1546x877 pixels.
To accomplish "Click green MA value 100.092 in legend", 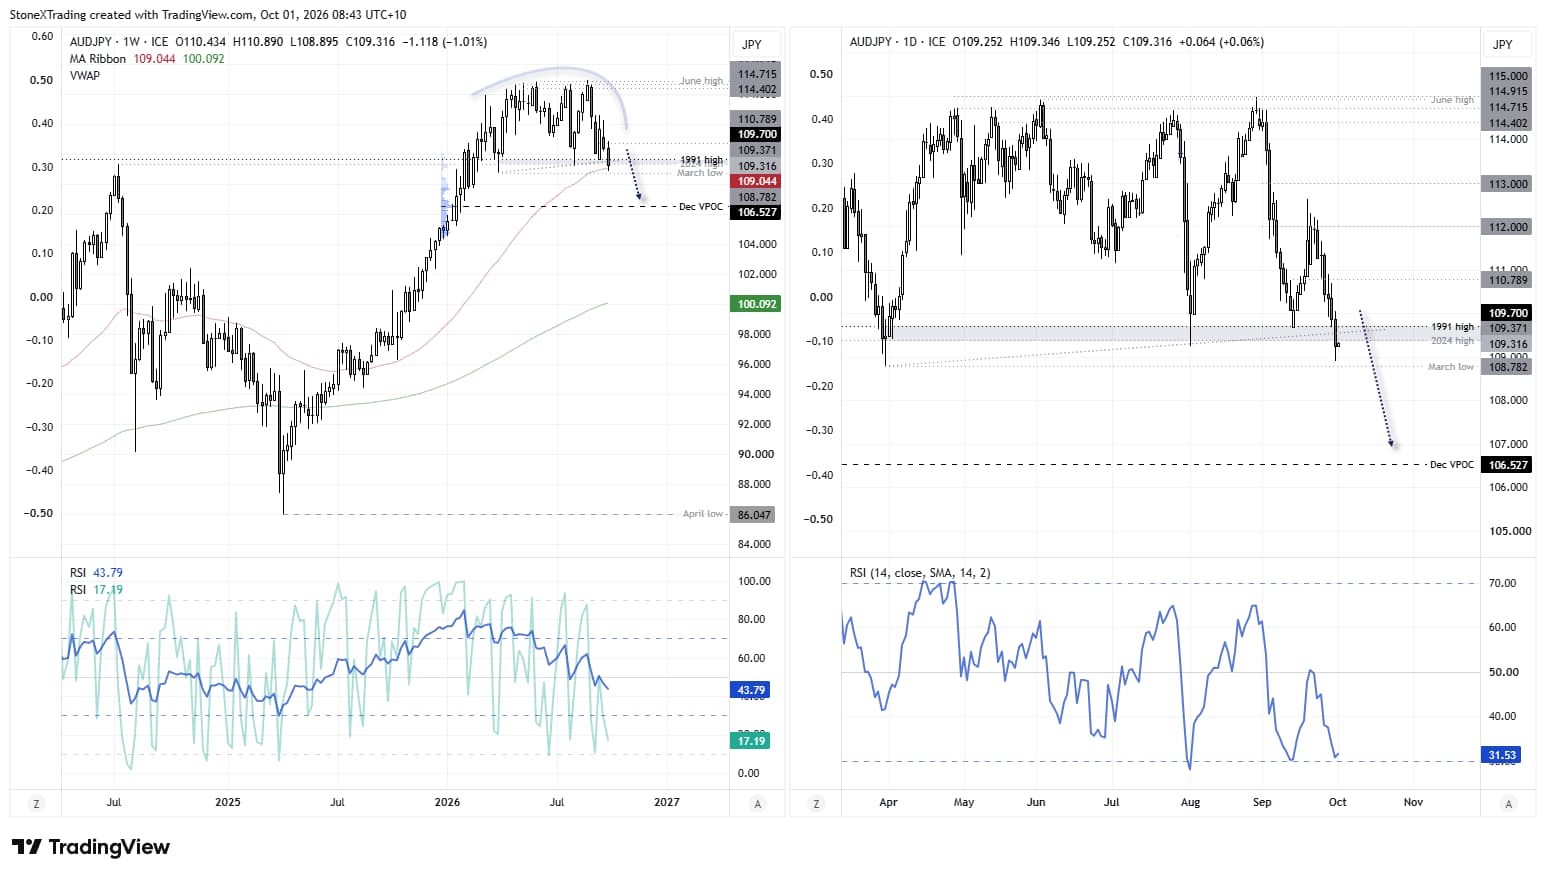I will [x=204, y=59].
